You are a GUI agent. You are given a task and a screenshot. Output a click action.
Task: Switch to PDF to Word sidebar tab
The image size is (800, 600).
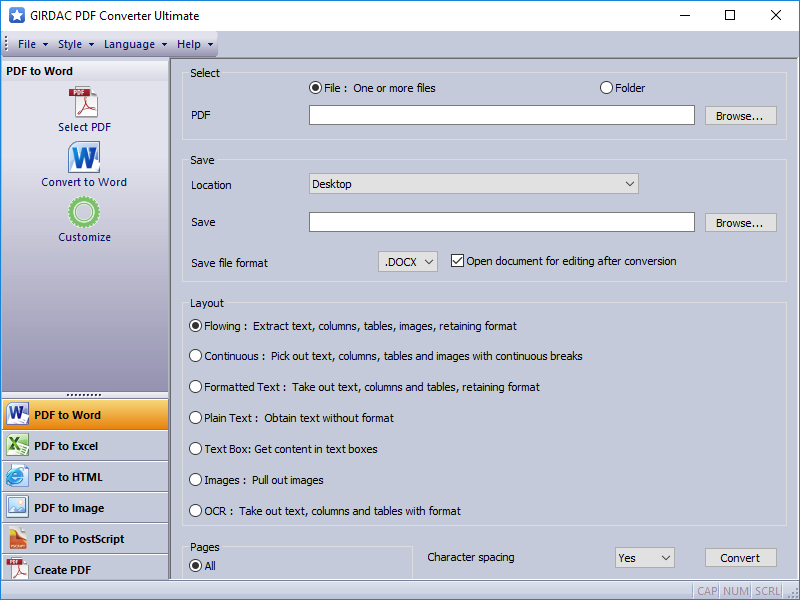click(85, 415)
